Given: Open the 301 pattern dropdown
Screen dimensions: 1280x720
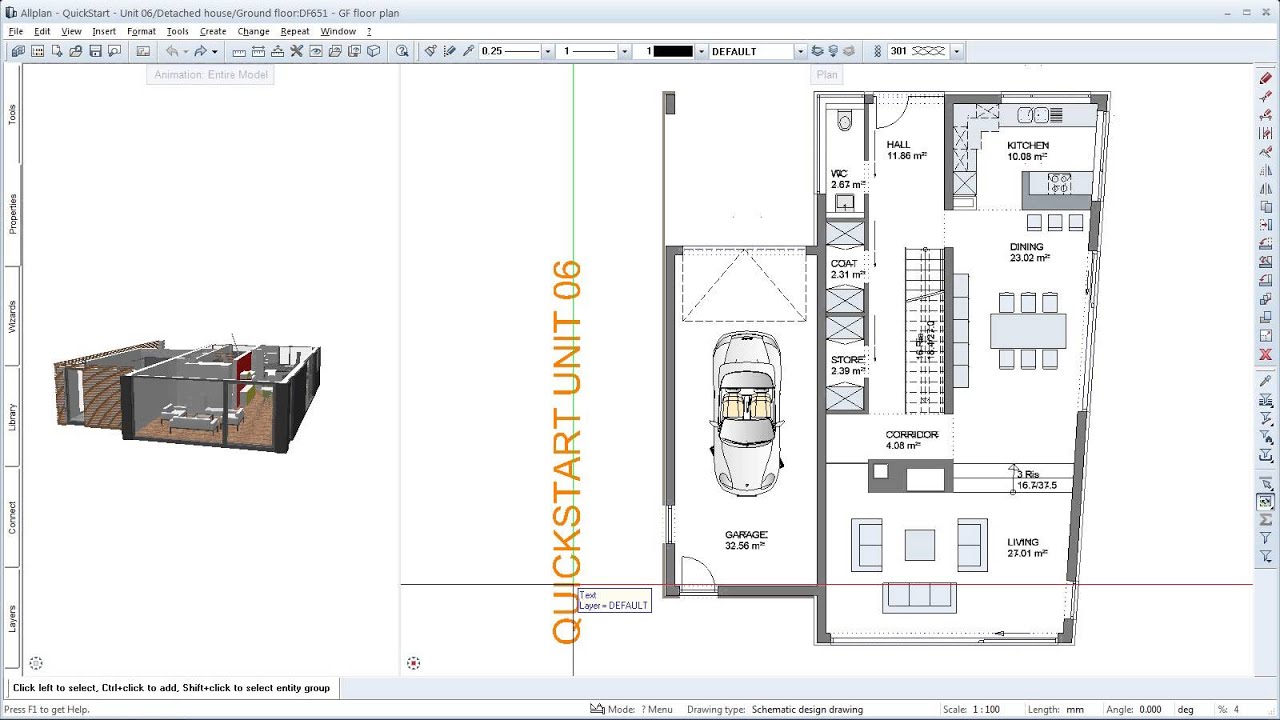Looking at the screenshot, I should coord(957,51).
